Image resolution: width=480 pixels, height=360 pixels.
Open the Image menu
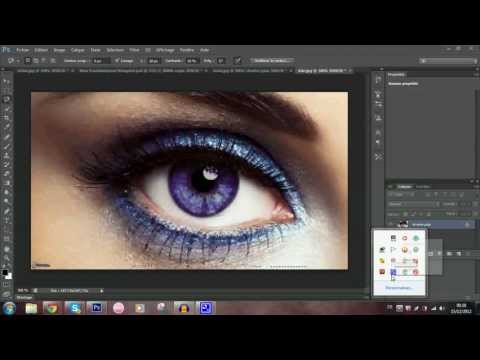coord(60,50)
